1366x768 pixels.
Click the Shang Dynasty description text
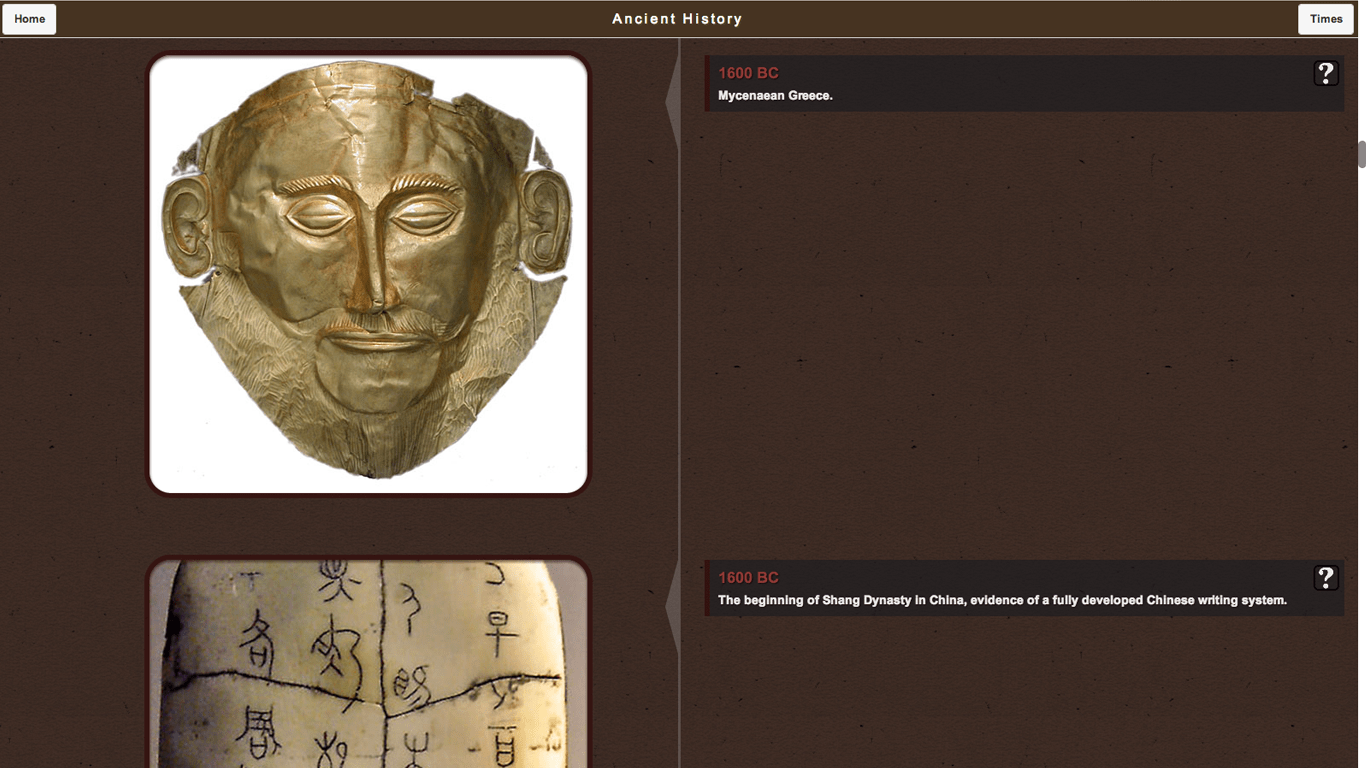point(1002,601)
